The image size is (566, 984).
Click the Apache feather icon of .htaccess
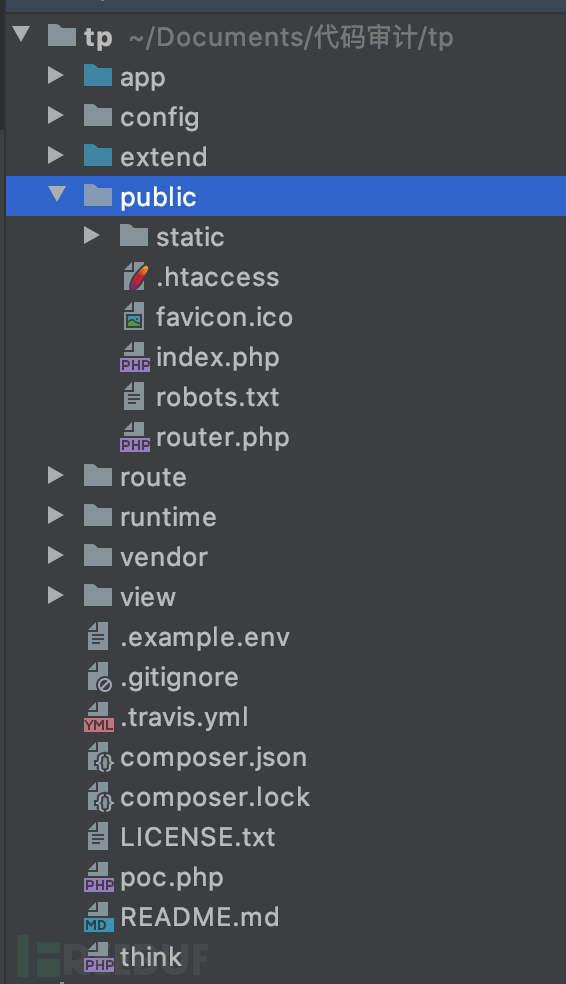coord(135,277)
